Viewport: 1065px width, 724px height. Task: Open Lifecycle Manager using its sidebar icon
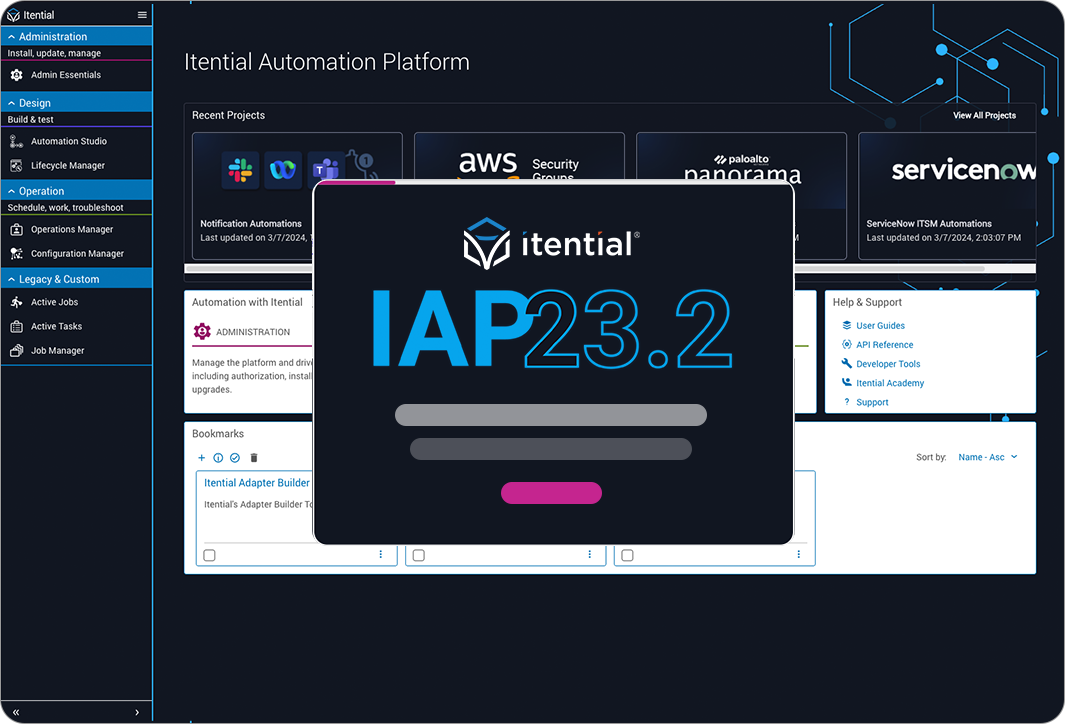point(16,166)
